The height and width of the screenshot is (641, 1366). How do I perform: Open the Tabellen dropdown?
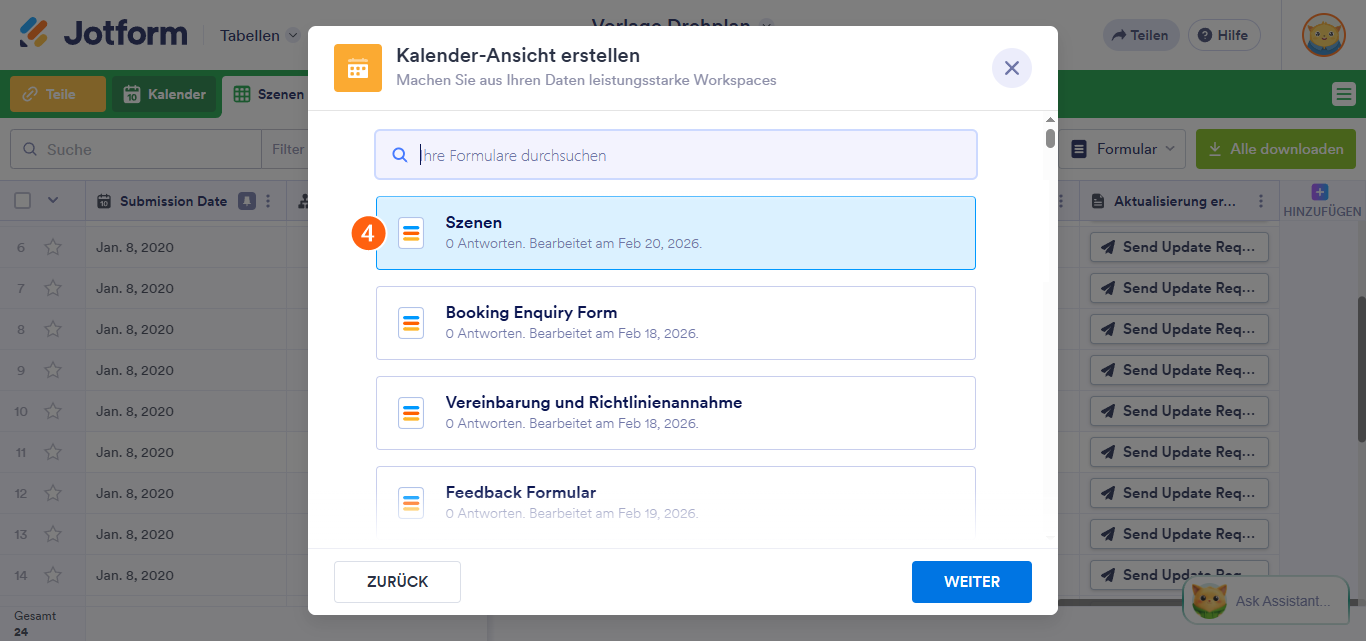tap(259, 35)
